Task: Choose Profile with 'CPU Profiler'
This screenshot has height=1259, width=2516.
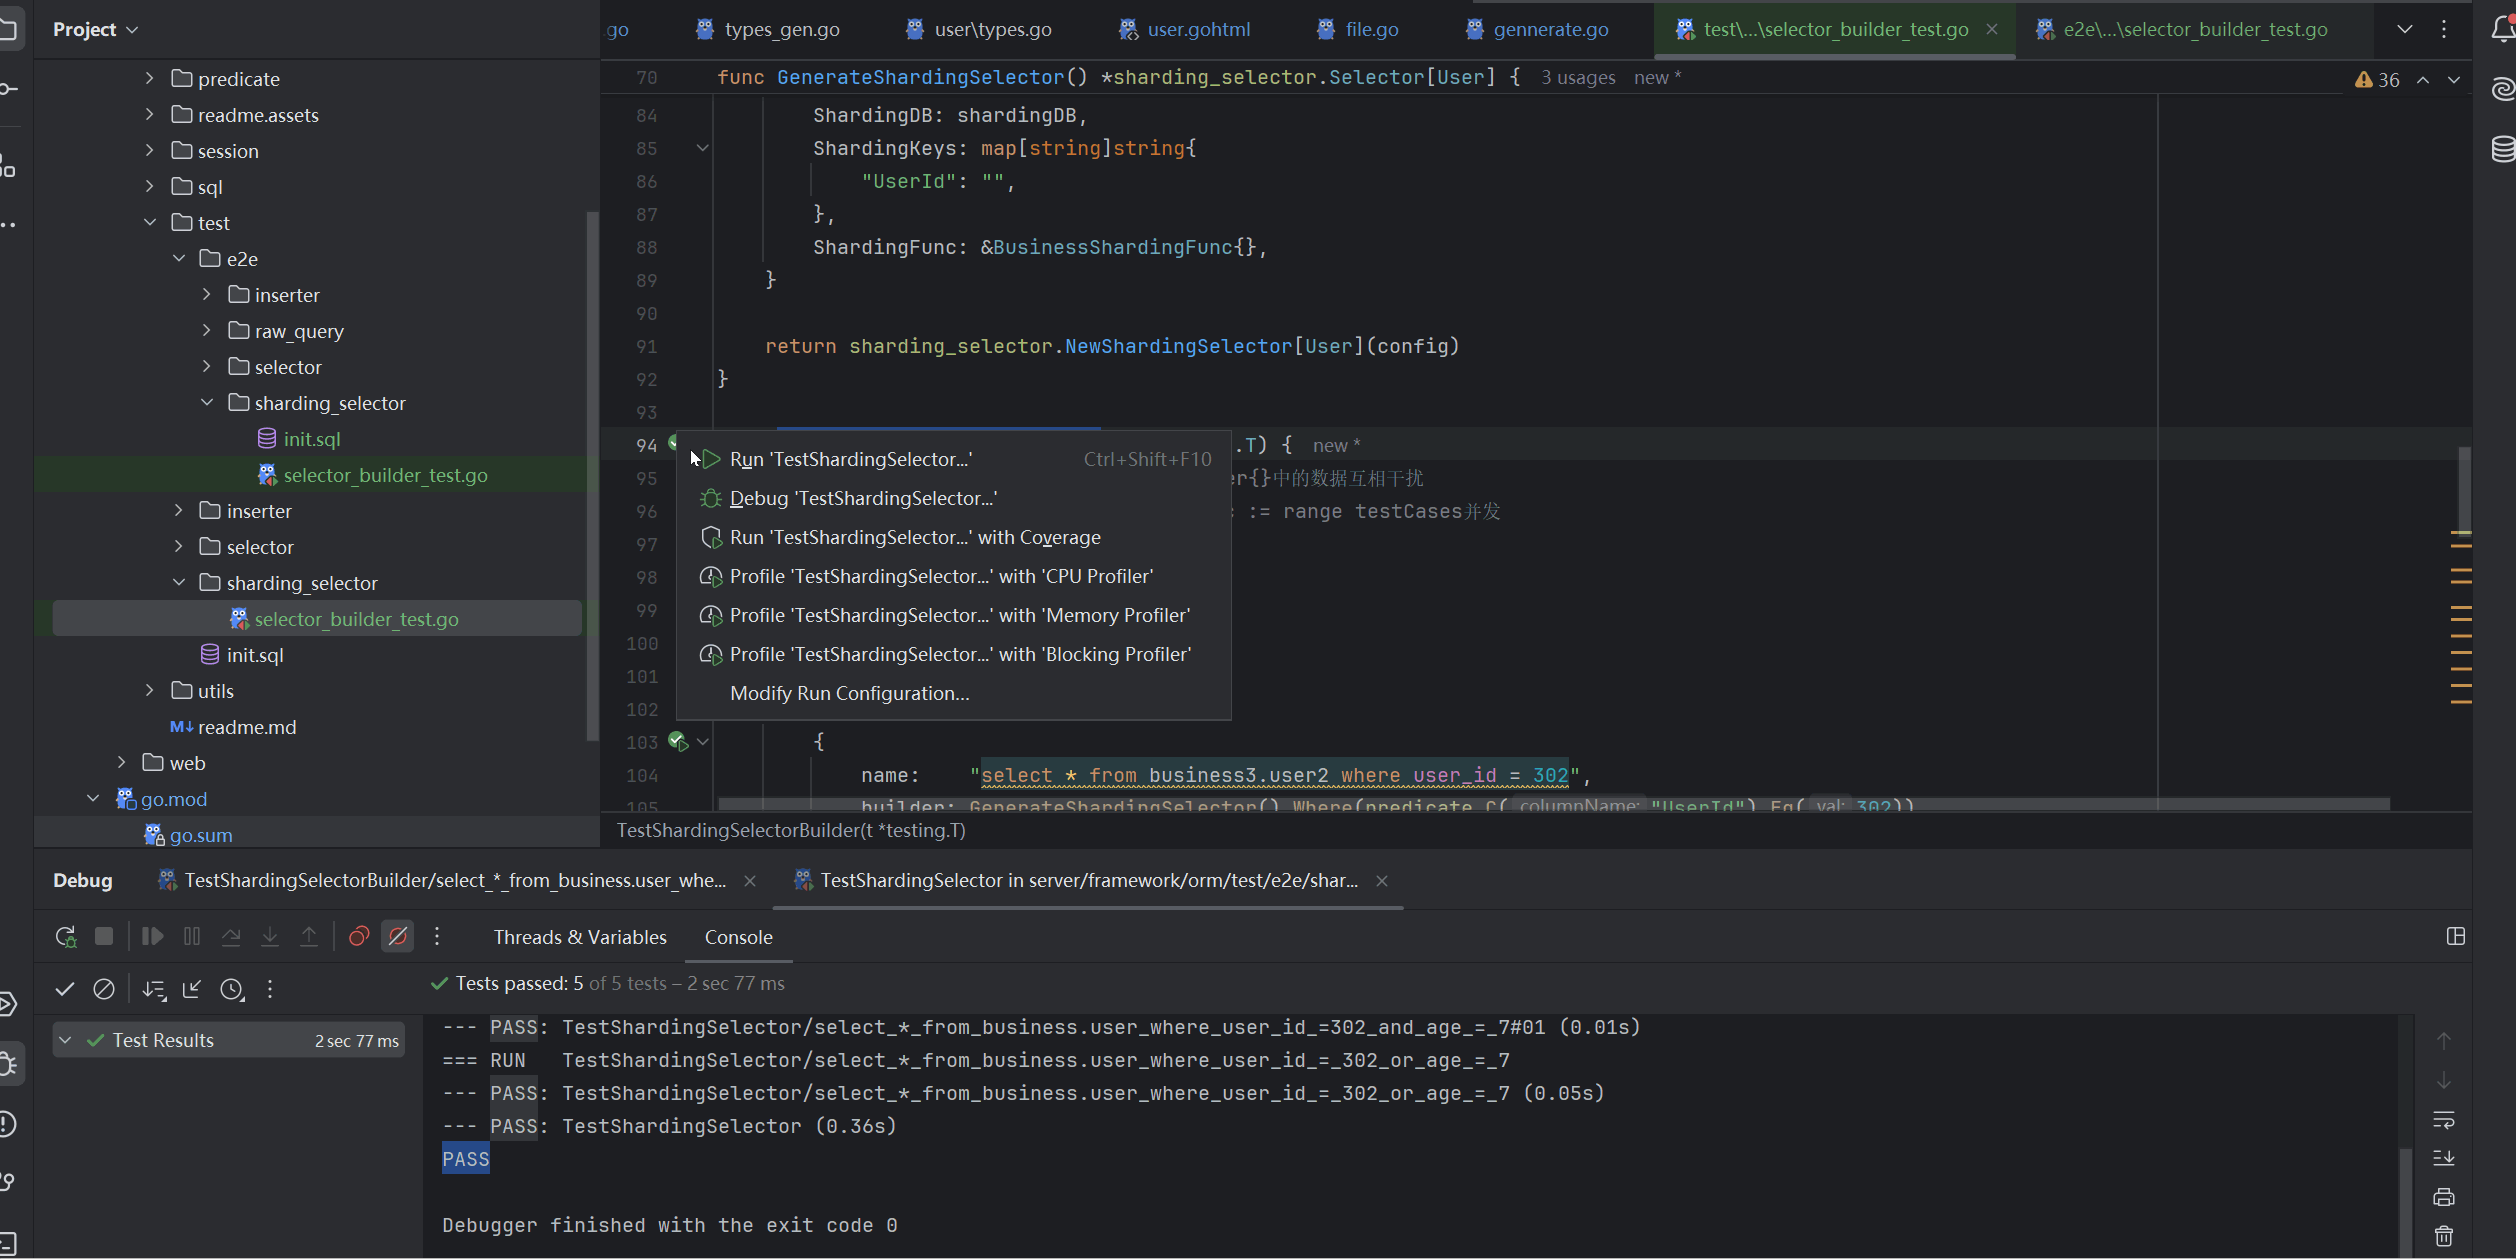Action: (x=954, y=576)
